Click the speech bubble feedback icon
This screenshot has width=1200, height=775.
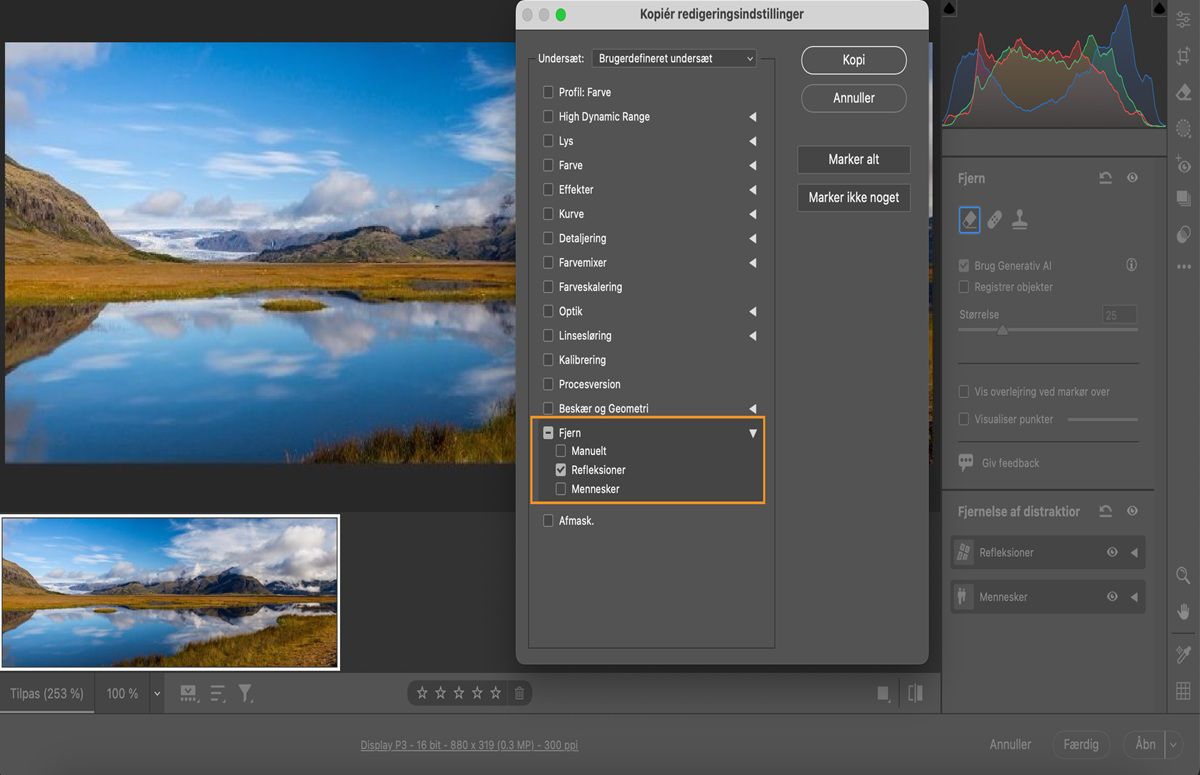966,463
